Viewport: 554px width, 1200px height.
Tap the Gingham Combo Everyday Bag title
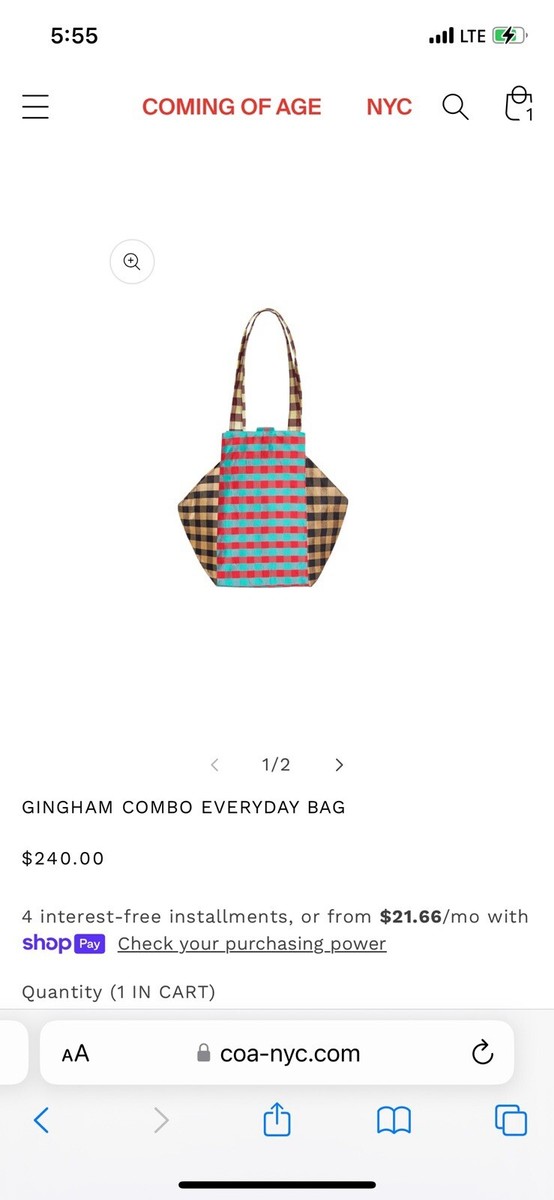point(184,807)
